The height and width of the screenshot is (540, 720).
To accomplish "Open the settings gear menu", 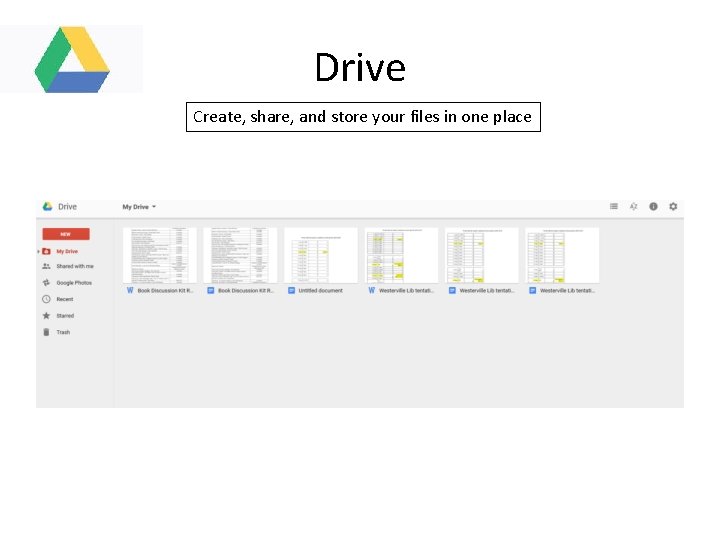I will 673,207.
